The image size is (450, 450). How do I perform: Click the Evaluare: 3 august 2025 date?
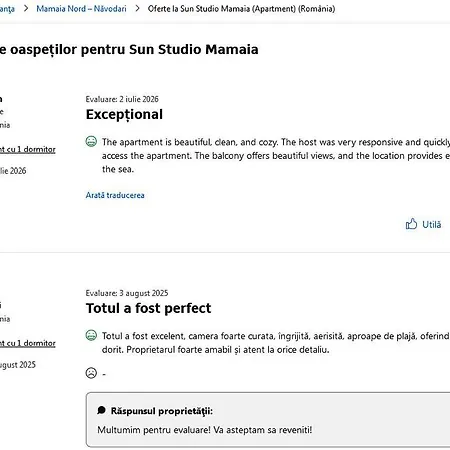click(127, 293)
